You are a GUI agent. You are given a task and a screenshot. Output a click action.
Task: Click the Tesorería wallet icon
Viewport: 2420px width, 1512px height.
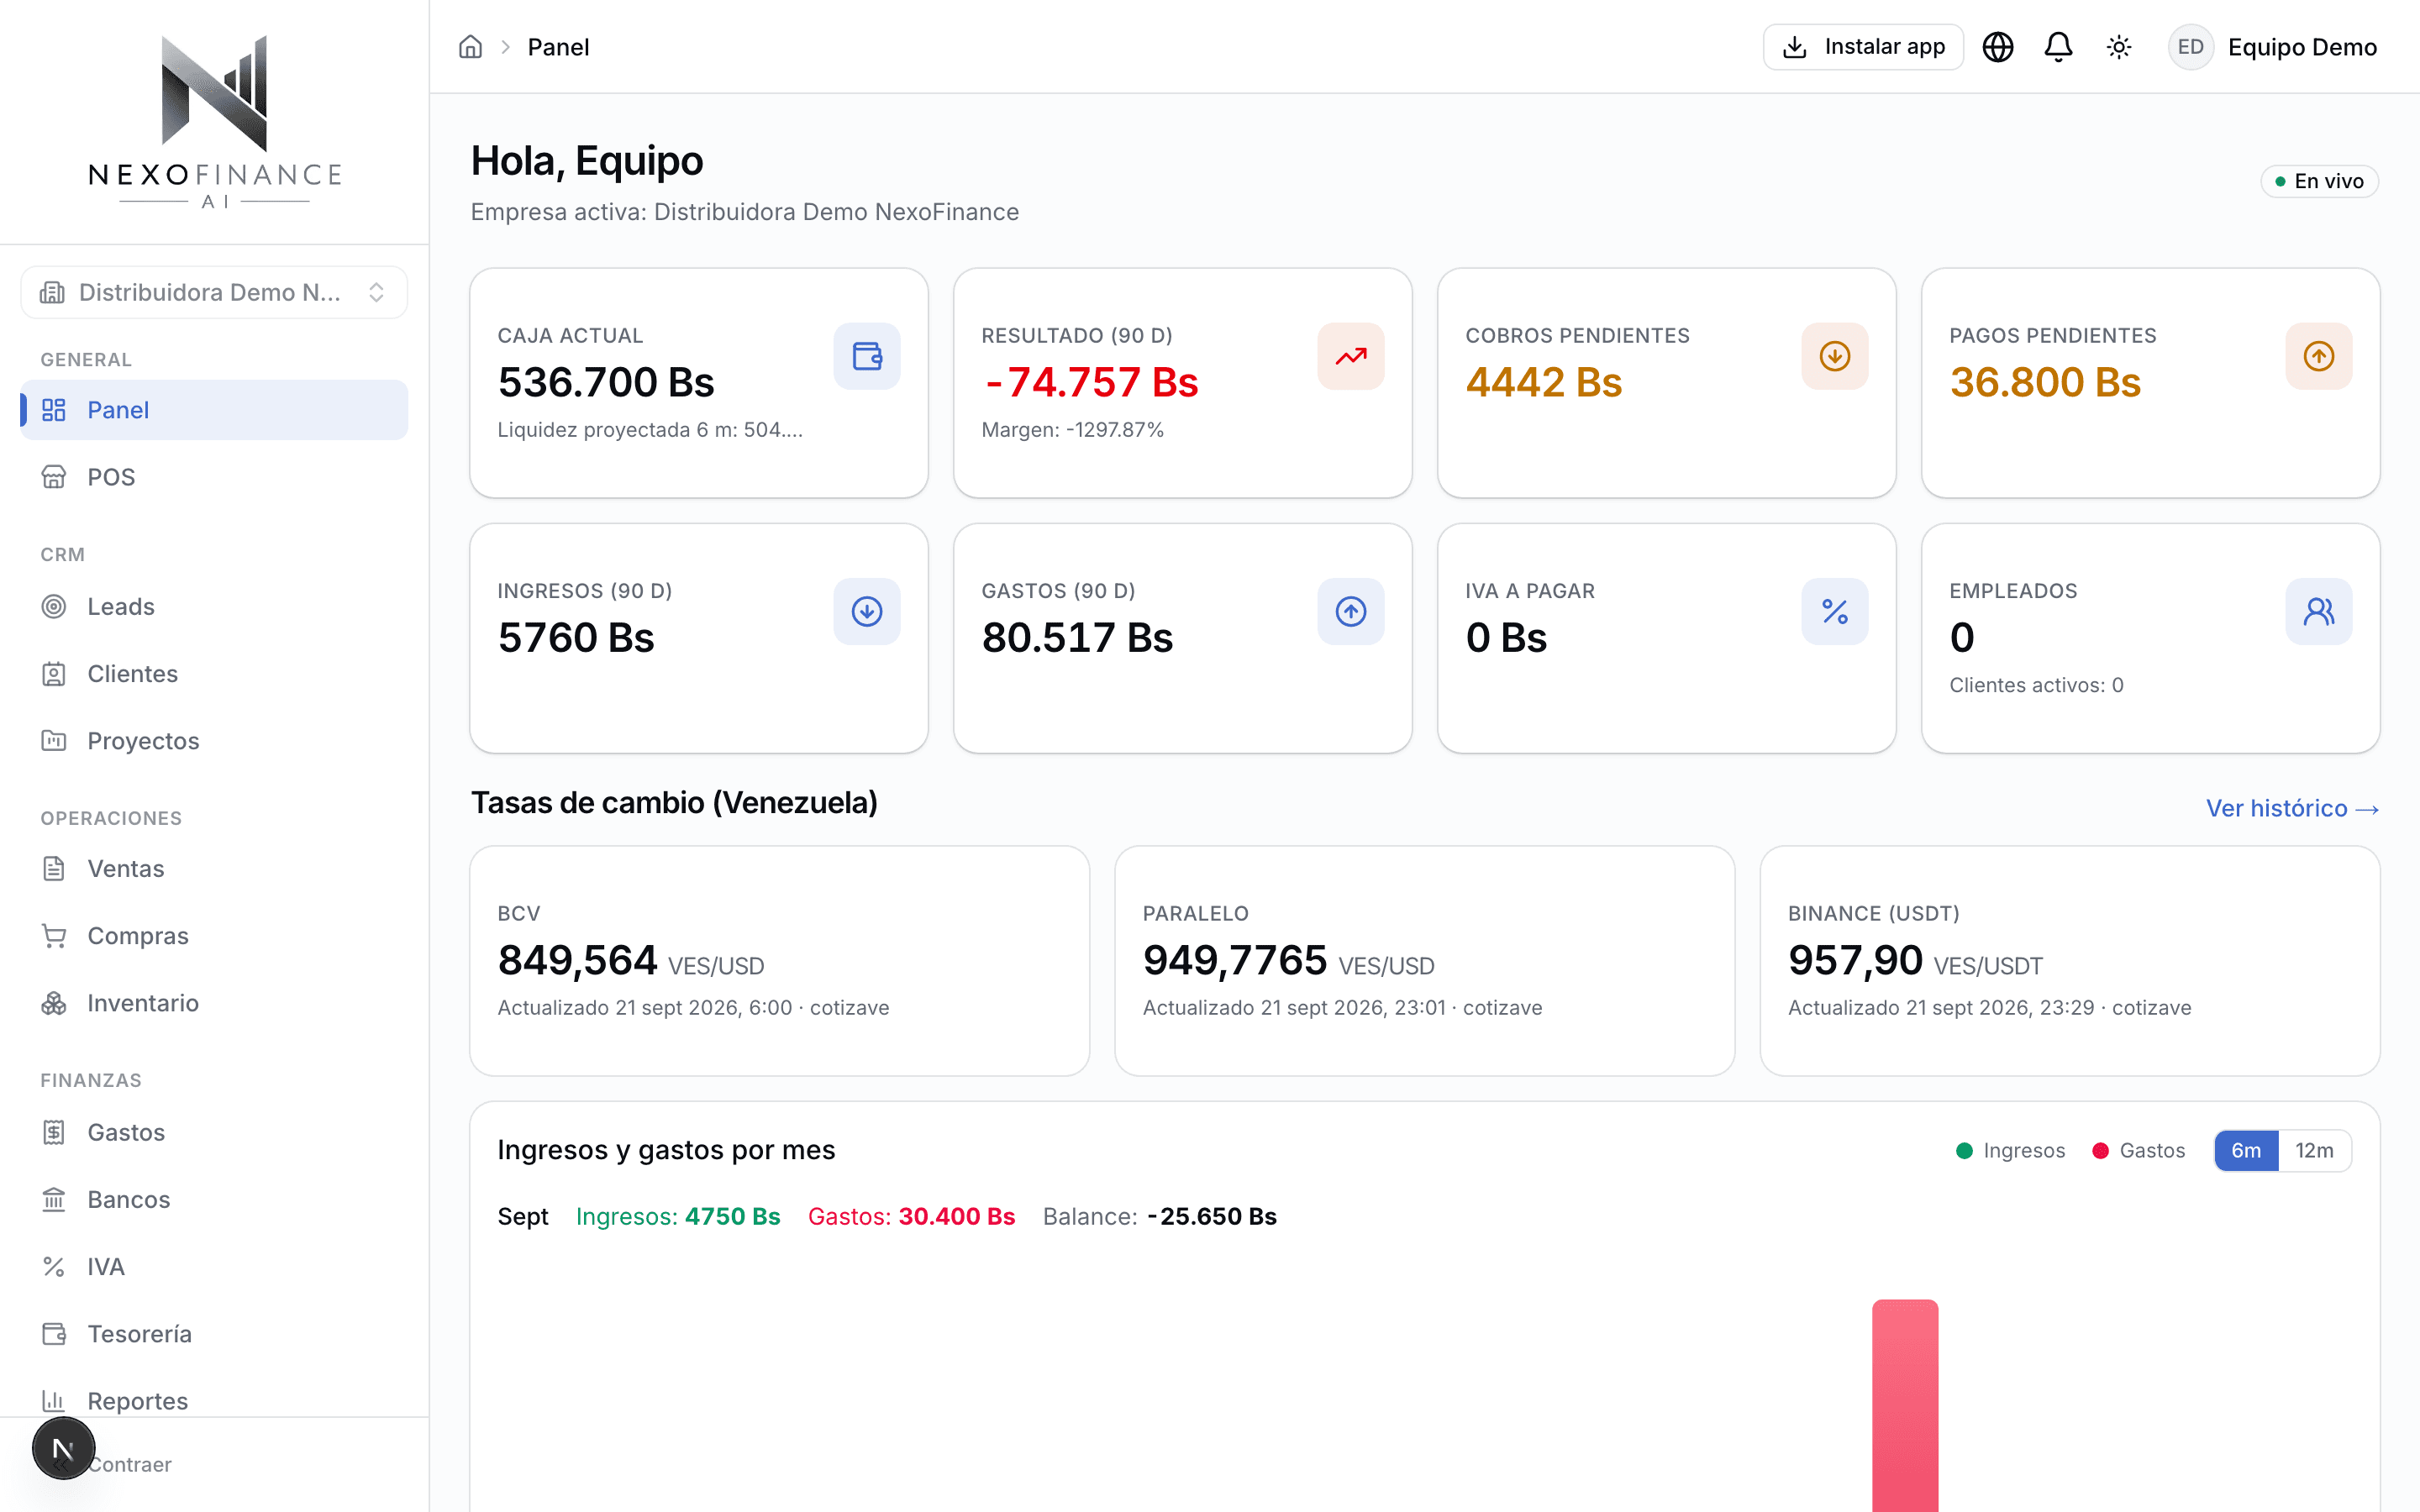pyautogui.click(x=54, y=1334)
